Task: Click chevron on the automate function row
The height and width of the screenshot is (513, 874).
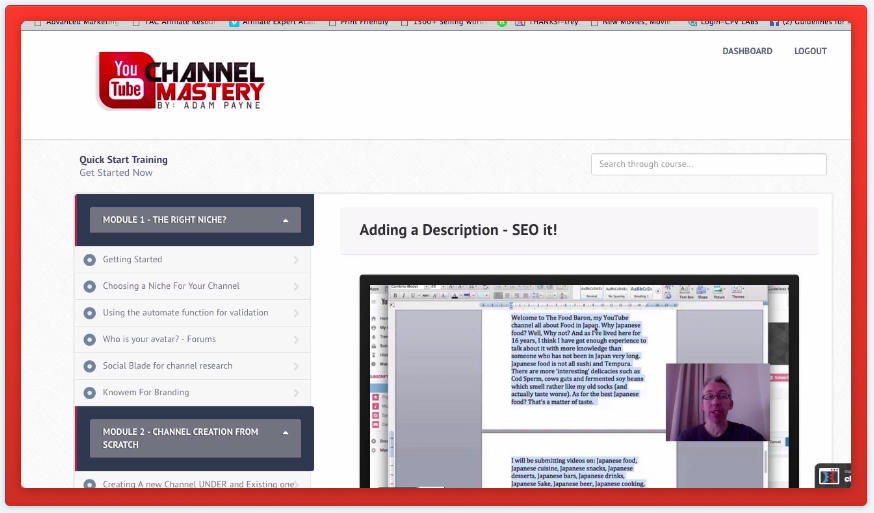Action: (x=296, y=313)
